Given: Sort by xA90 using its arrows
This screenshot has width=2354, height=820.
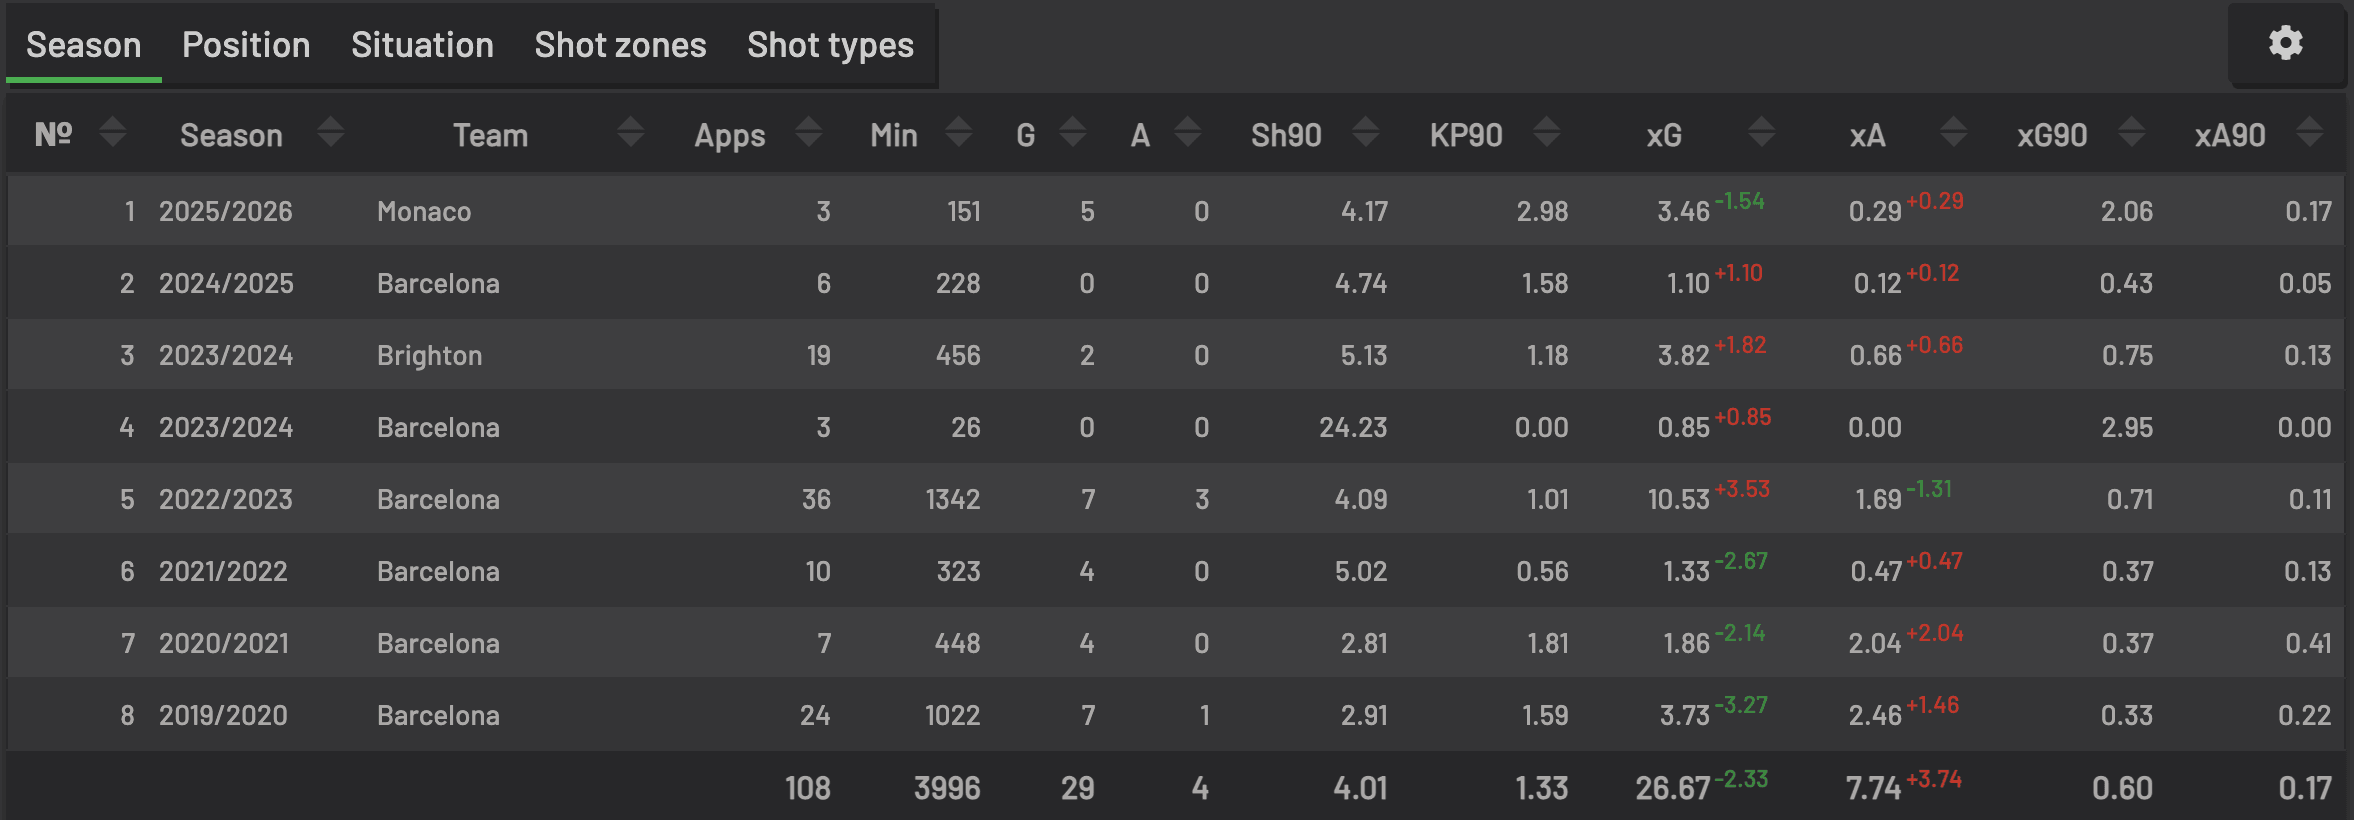Looking at the screenshot, I should pyautogui.click(x=2310, y=132).
